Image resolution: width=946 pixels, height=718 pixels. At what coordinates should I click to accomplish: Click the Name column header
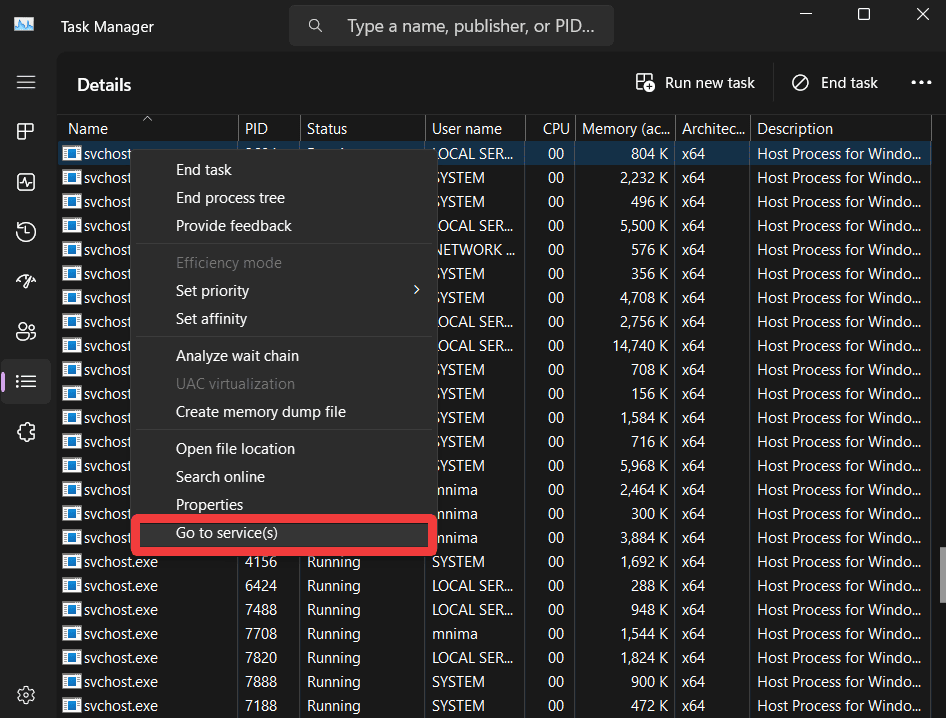88,128
